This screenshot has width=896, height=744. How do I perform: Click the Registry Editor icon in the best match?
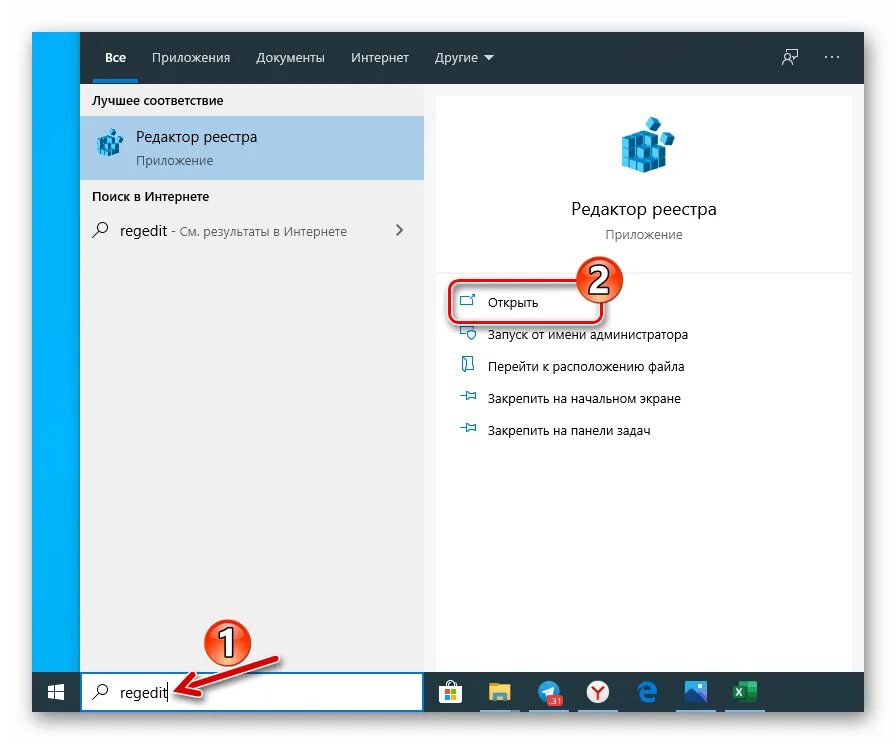(x=110, y=142)
